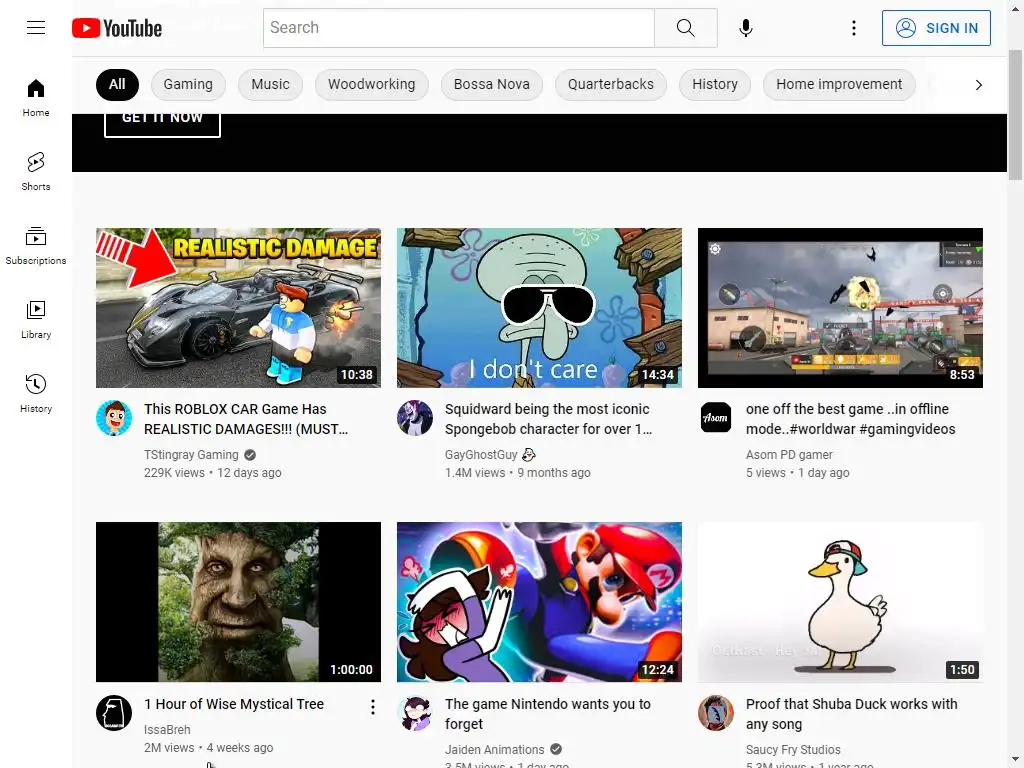
Task: Open the Mario Nintendo game thumbnail
Action: pyautogui.click(x=539, y=602)
